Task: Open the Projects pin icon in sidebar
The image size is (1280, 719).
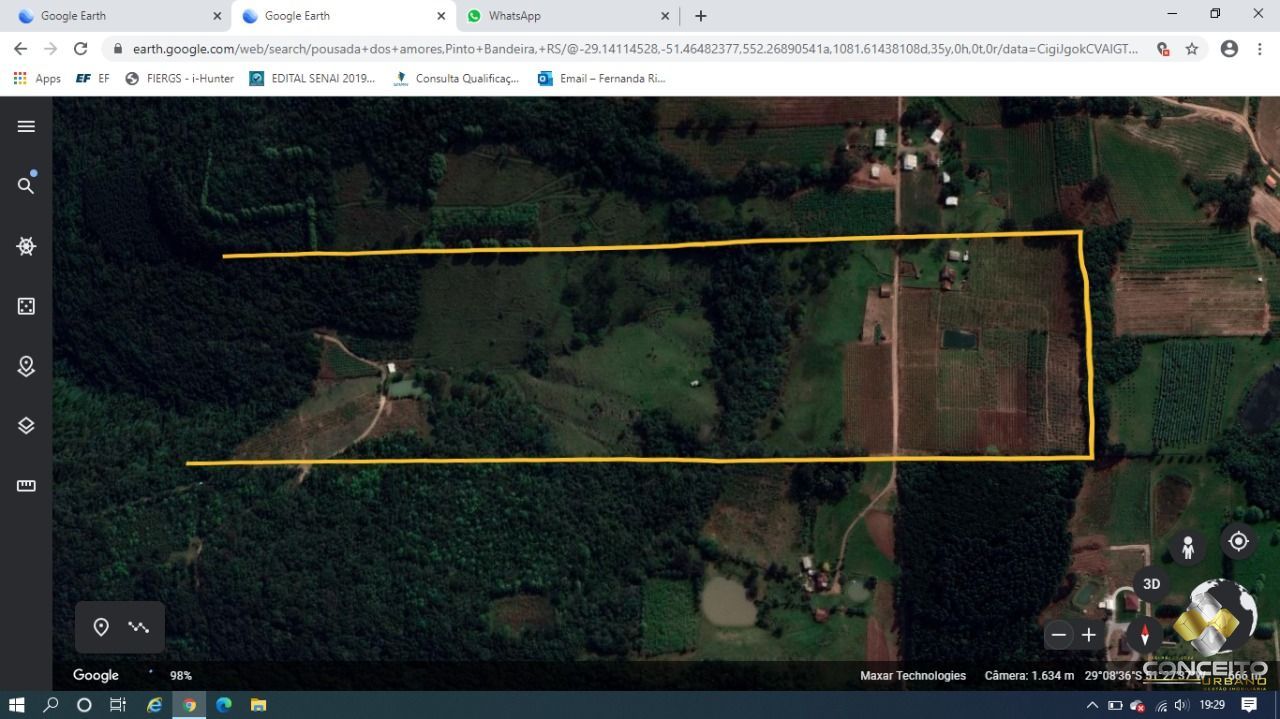Action: point(26,366)
